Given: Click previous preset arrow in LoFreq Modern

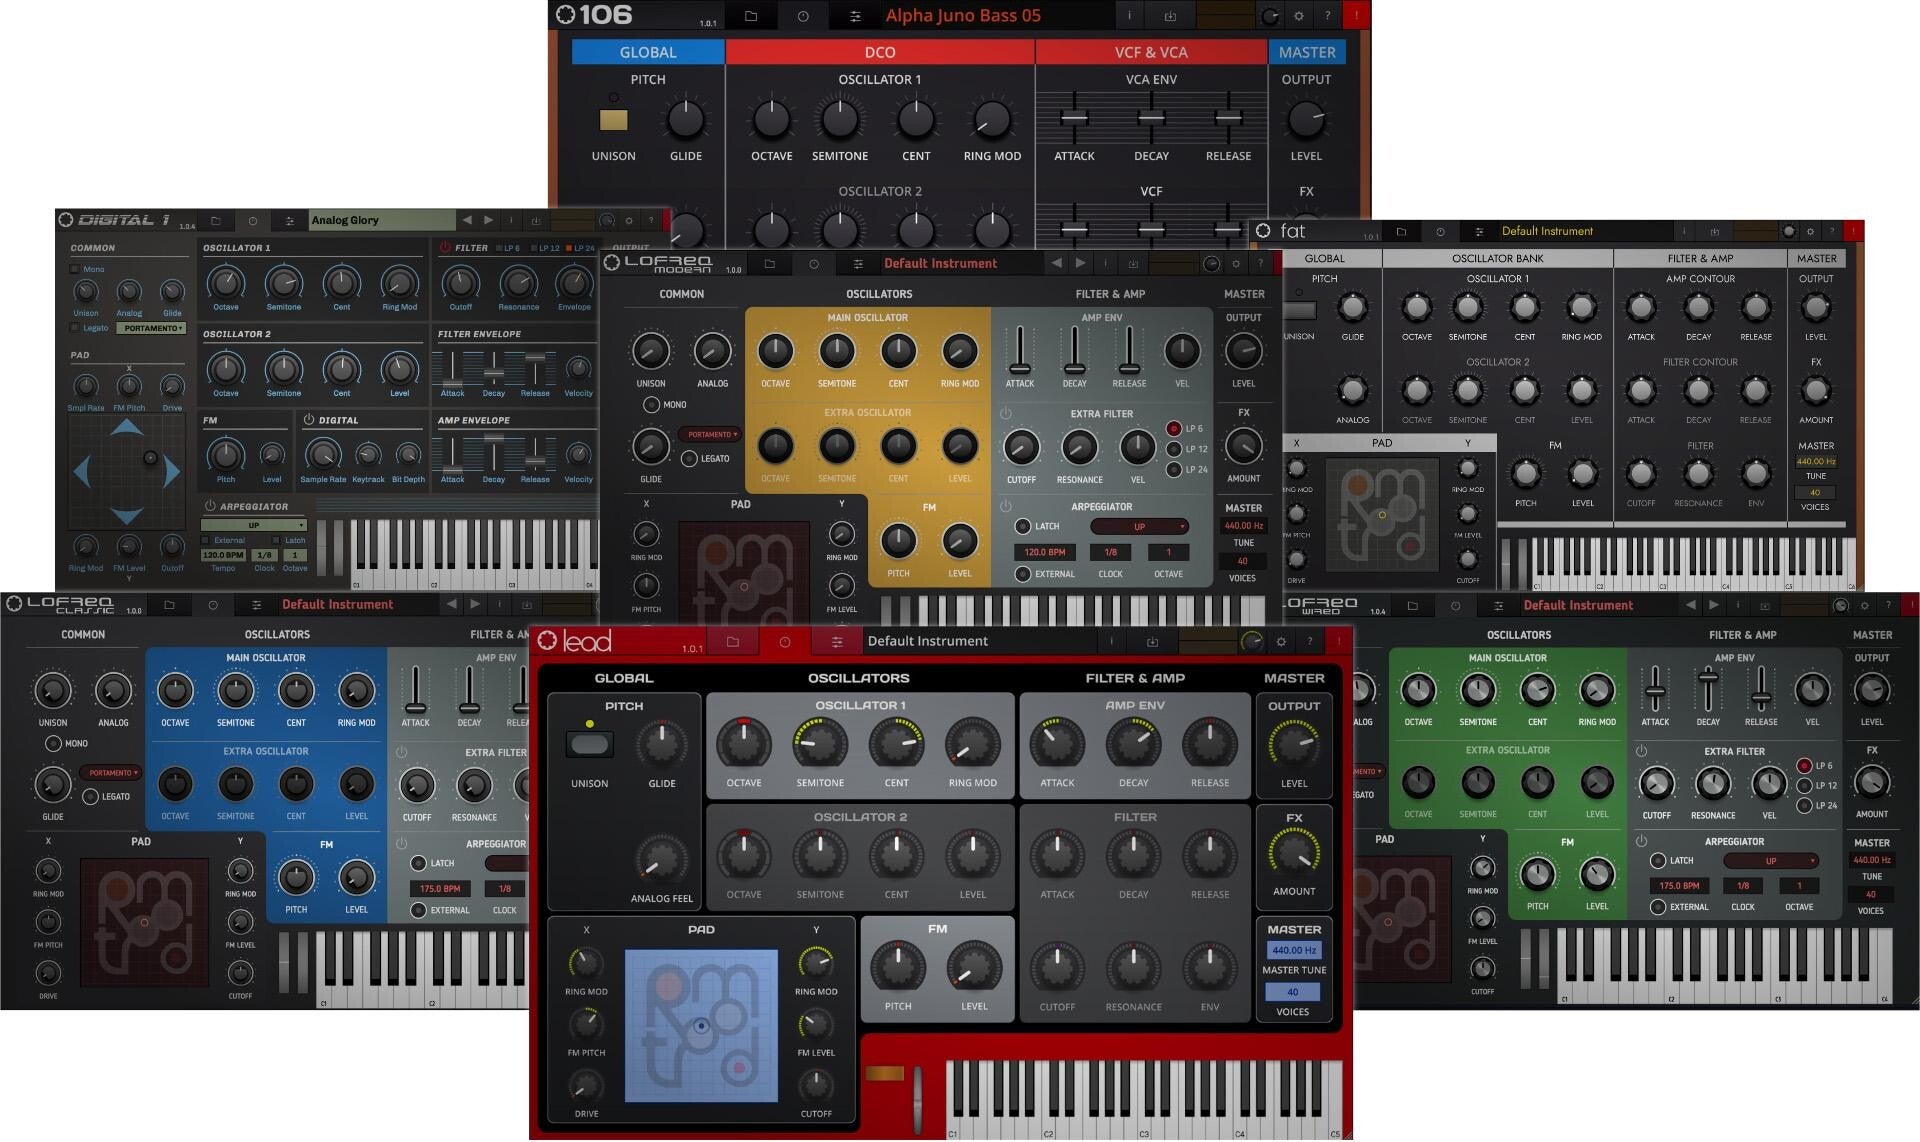Looking at the screenshot, I should 1056,263.
